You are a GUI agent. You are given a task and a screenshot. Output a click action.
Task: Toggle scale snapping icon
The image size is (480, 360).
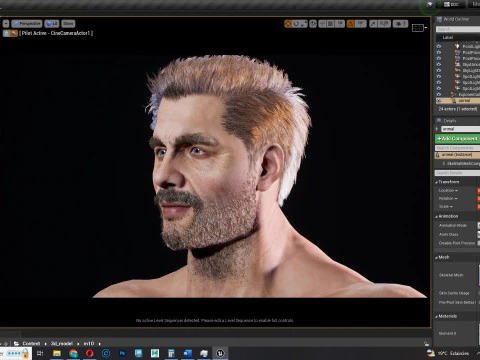tap(373, 24)
